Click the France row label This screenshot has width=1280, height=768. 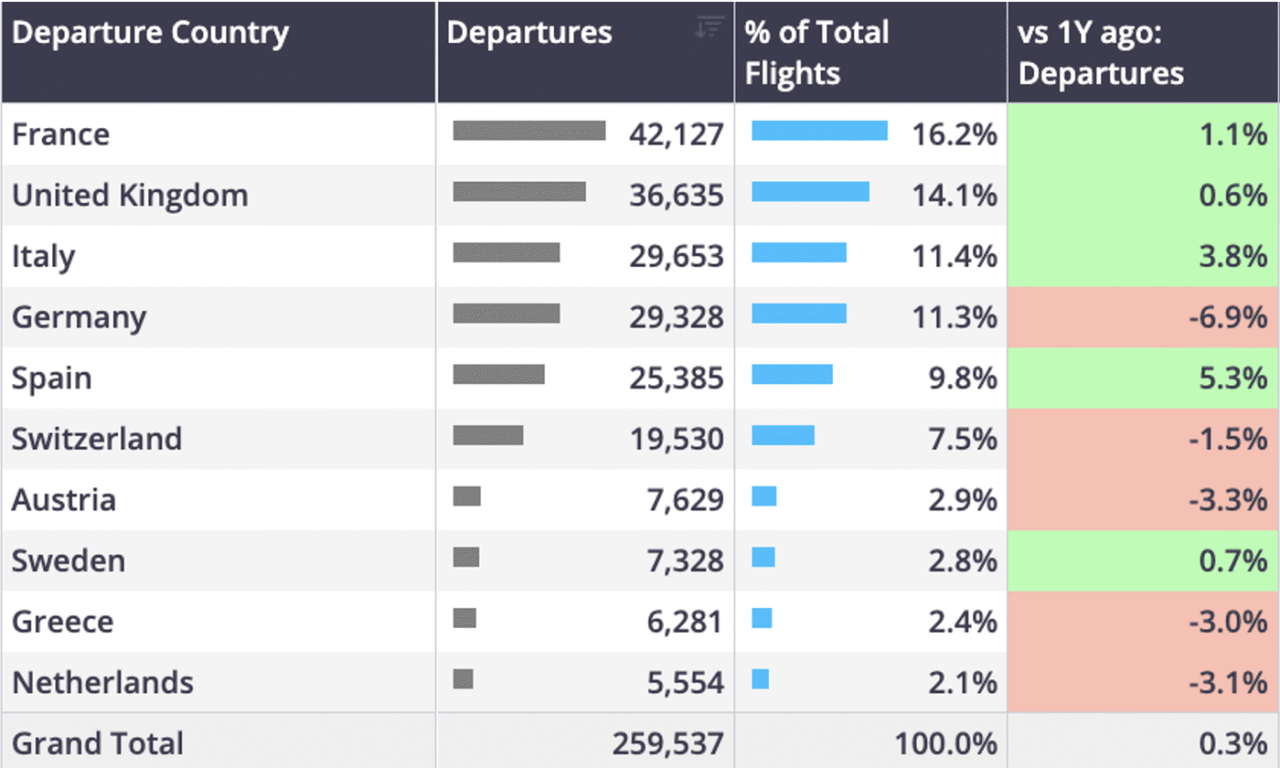click(x=61, y=134)
